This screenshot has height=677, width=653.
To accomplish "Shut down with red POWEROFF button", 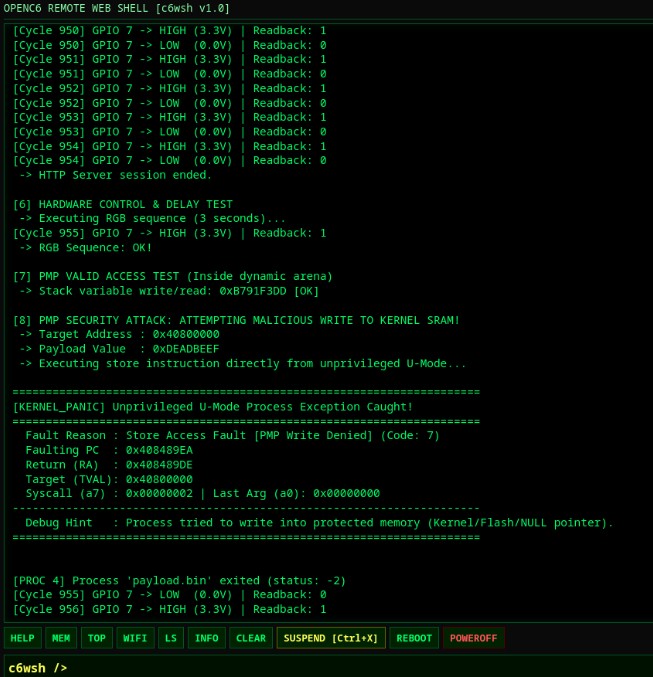I will click(x=473, y=638).
